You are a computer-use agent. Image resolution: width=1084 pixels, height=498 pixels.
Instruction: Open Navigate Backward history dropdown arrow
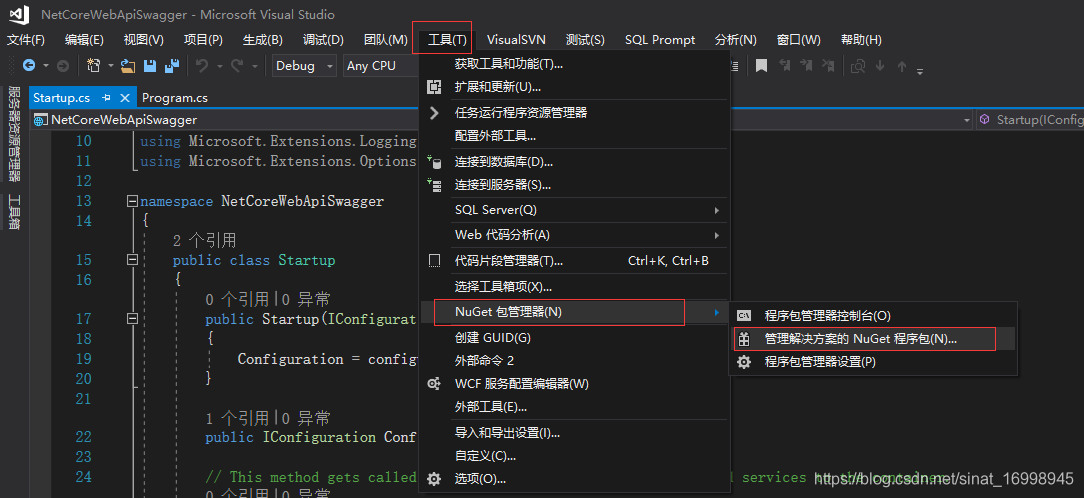46,66
